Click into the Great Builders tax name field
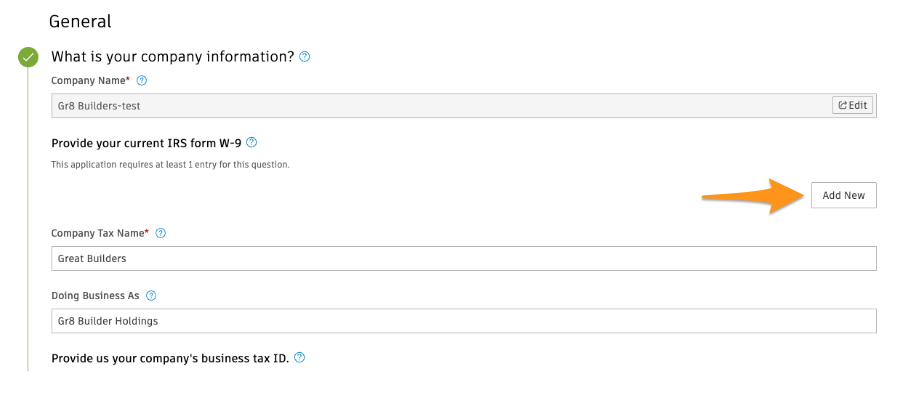Viewport: 911px width, 394px height. (x=464, y=259)
